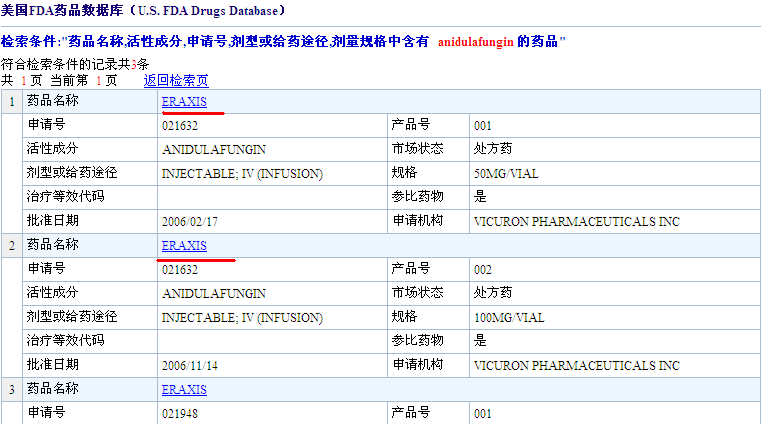Open the 返回检索页 link
The width and height of the screenshot is (761, 424).
pos(176,81)
